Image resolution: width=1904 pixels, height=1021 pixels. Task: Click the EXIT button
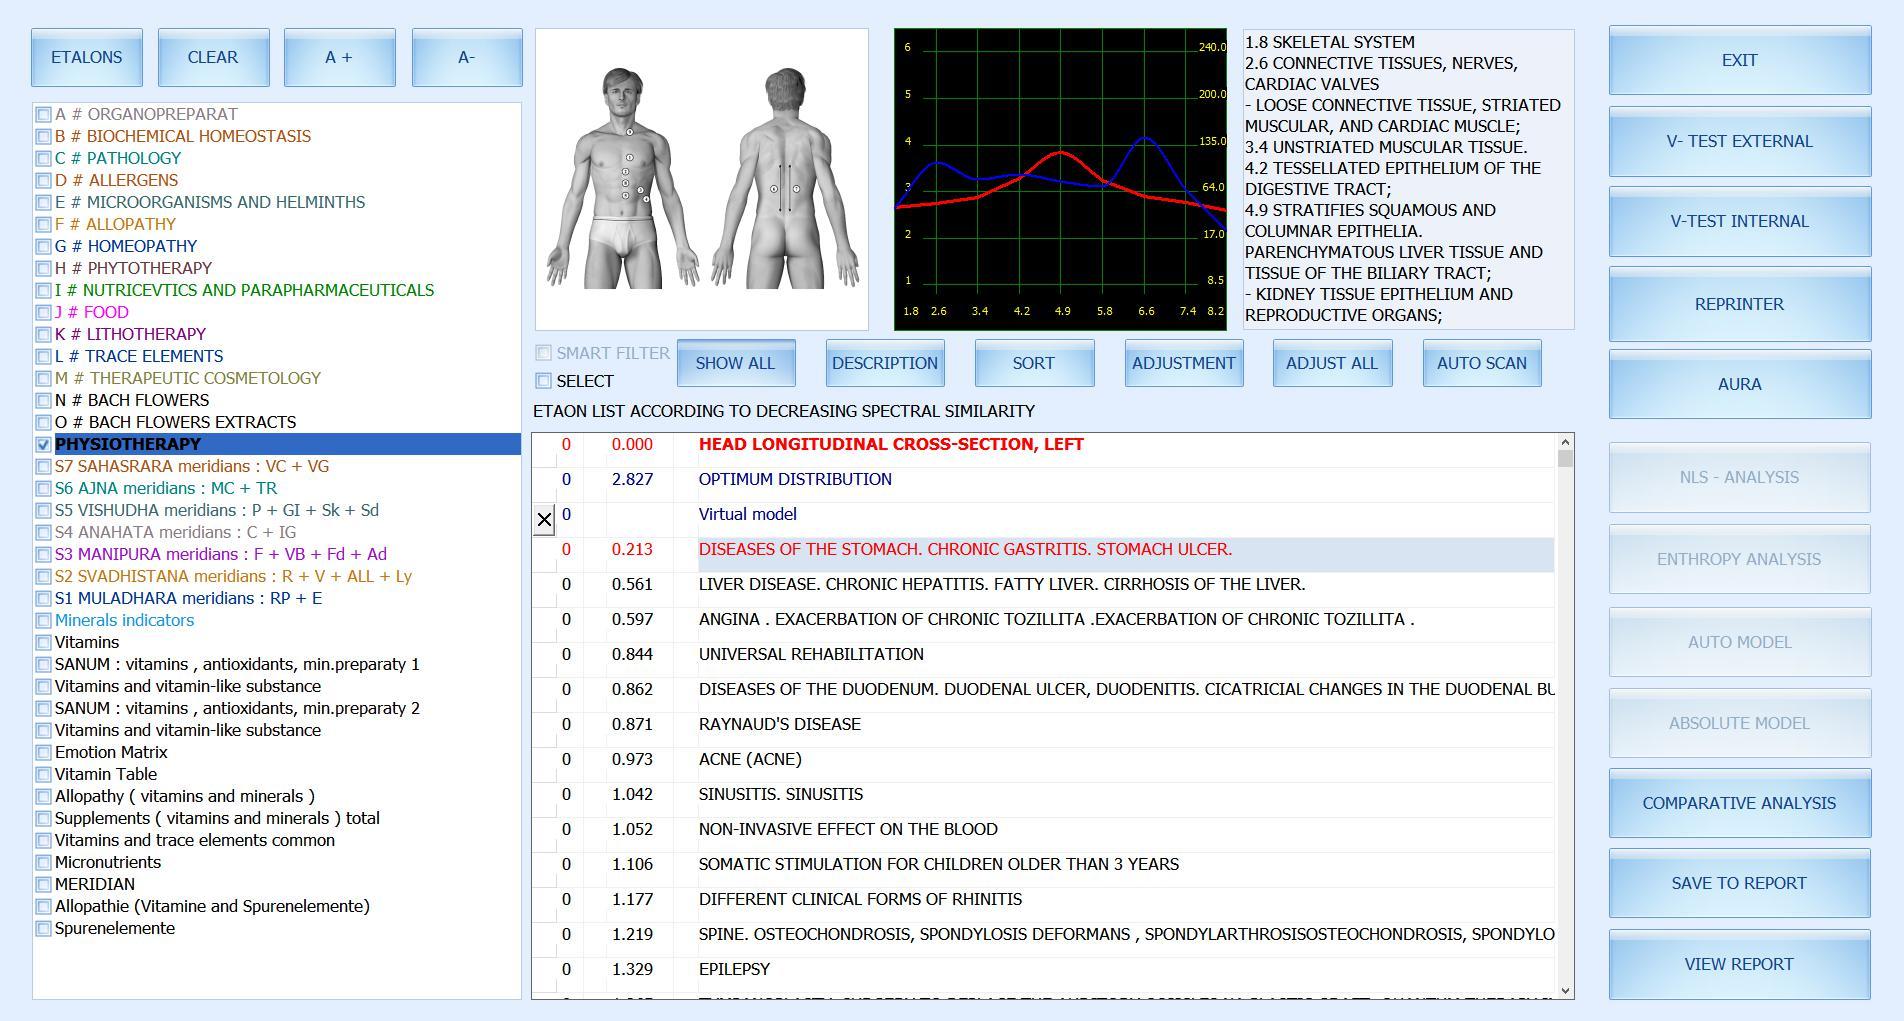pos(1740,60)
